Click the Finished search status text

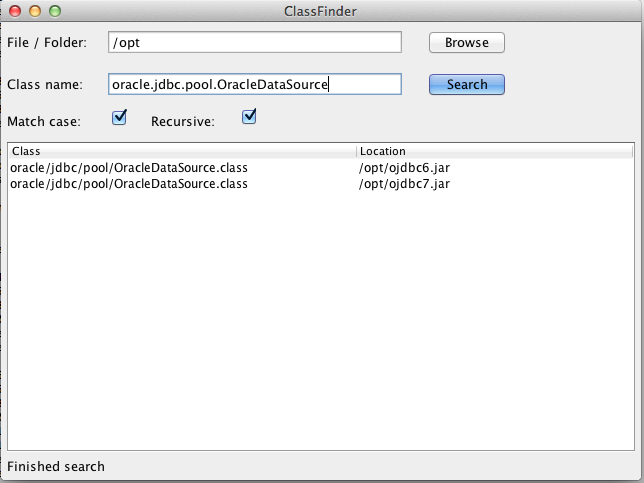pyautogui.click(x=56, y=467)
